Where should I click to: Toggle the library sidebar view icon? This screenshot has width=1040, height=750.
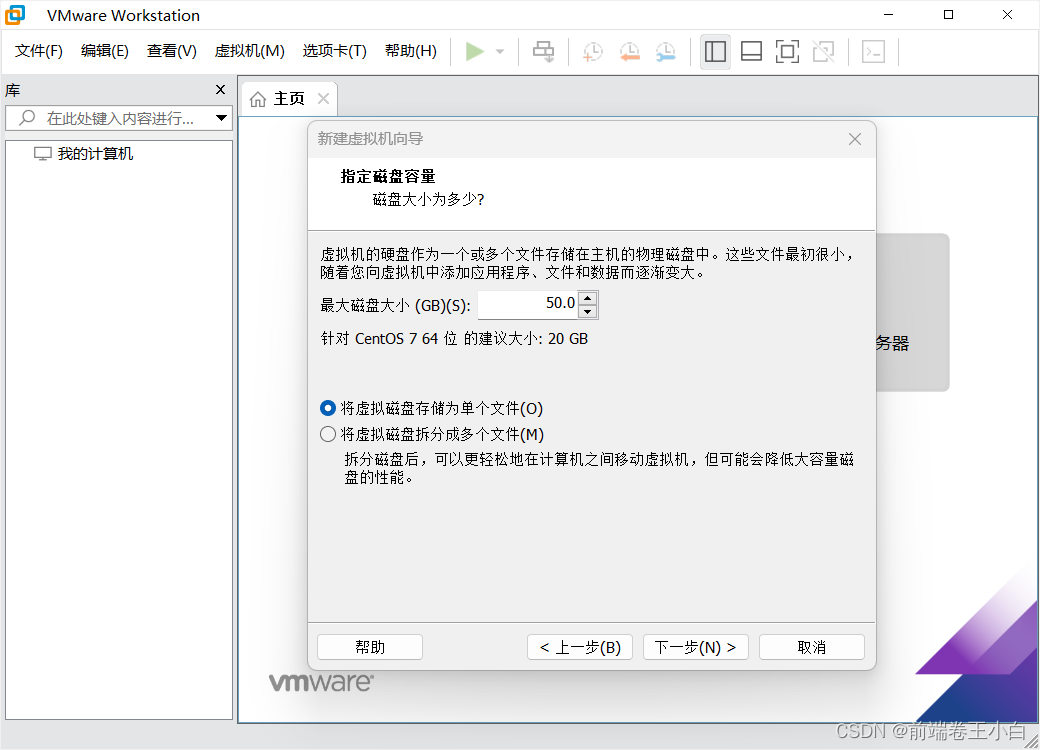point(715,52)
